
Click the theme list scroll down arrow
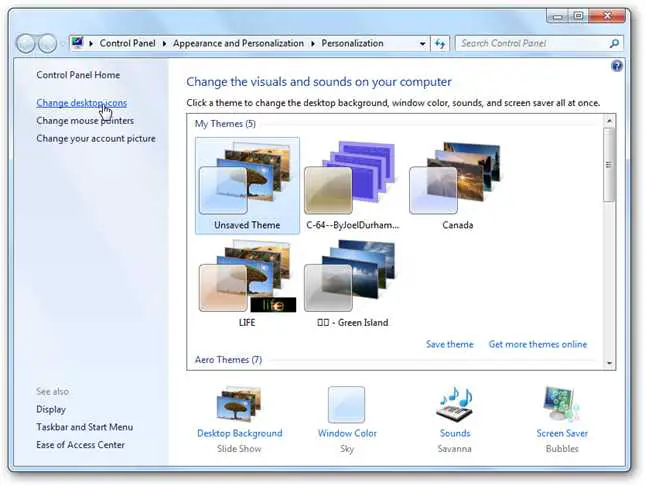point(609,363)
